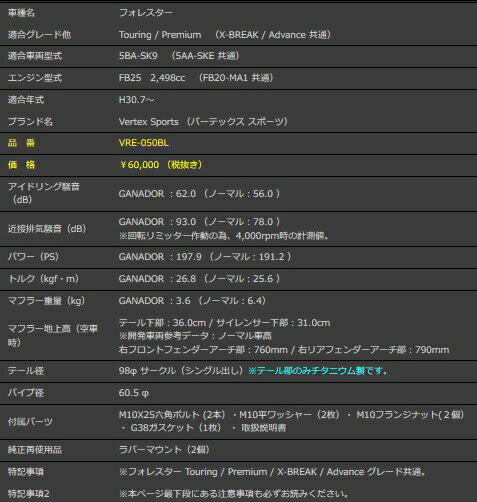Click the G38ガスケット parts line

pos(203,428)
